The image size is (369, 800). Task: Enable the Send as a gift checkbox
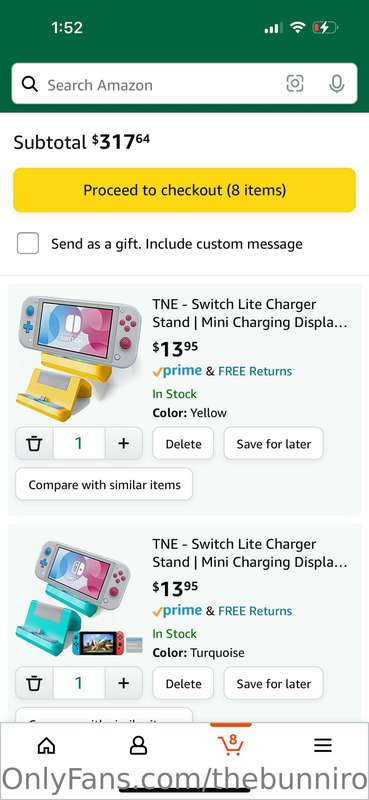pyautogui.click(x=28, y=243)
